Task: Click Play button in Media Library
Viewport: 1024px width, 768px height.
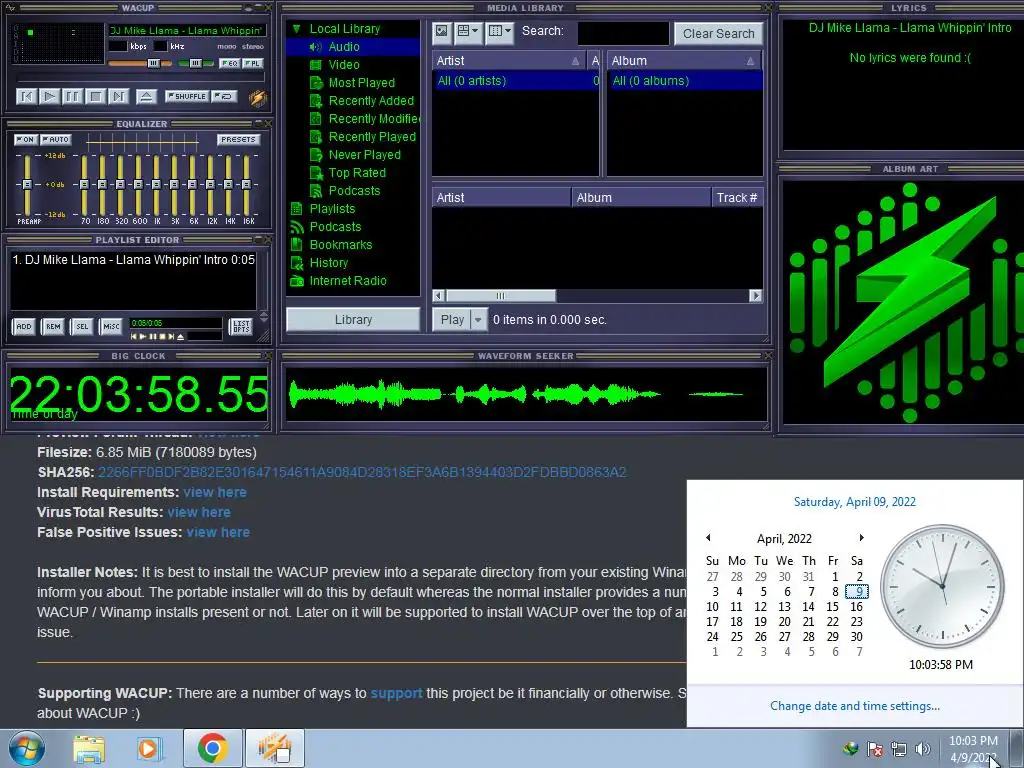Action: tap(452, 319)
